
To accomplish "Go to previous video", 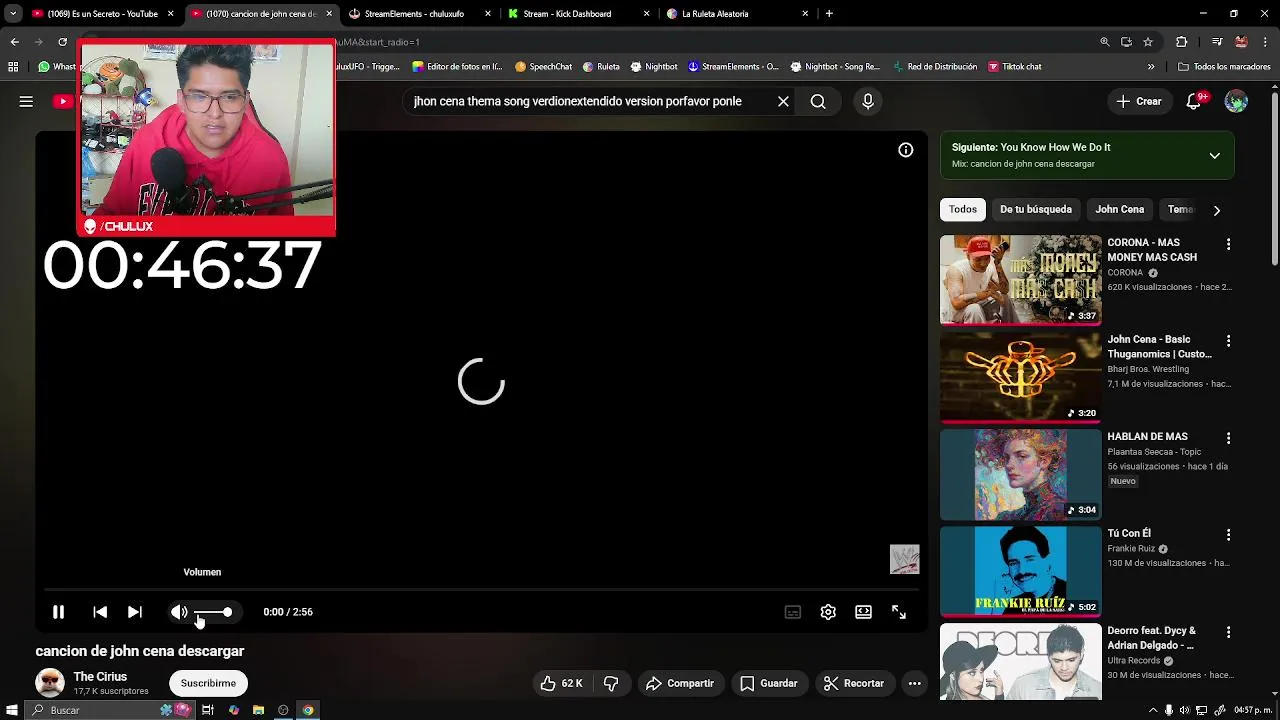I will click(x=100, y=612).
